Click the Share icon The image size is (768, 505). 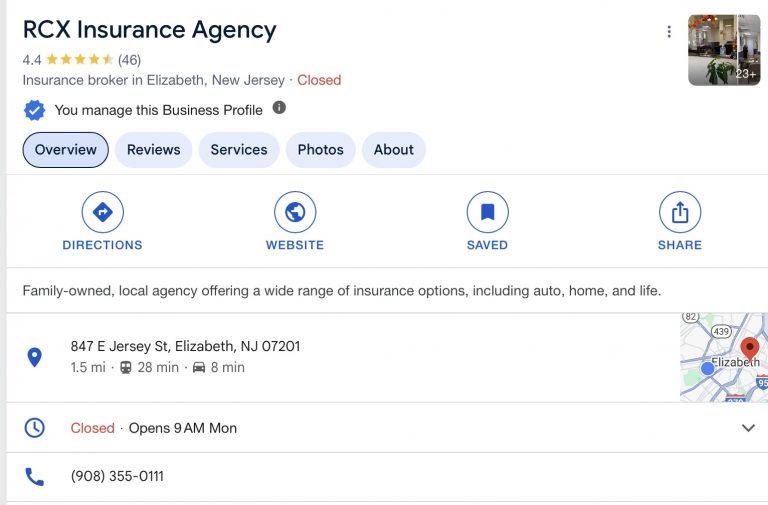680,212
